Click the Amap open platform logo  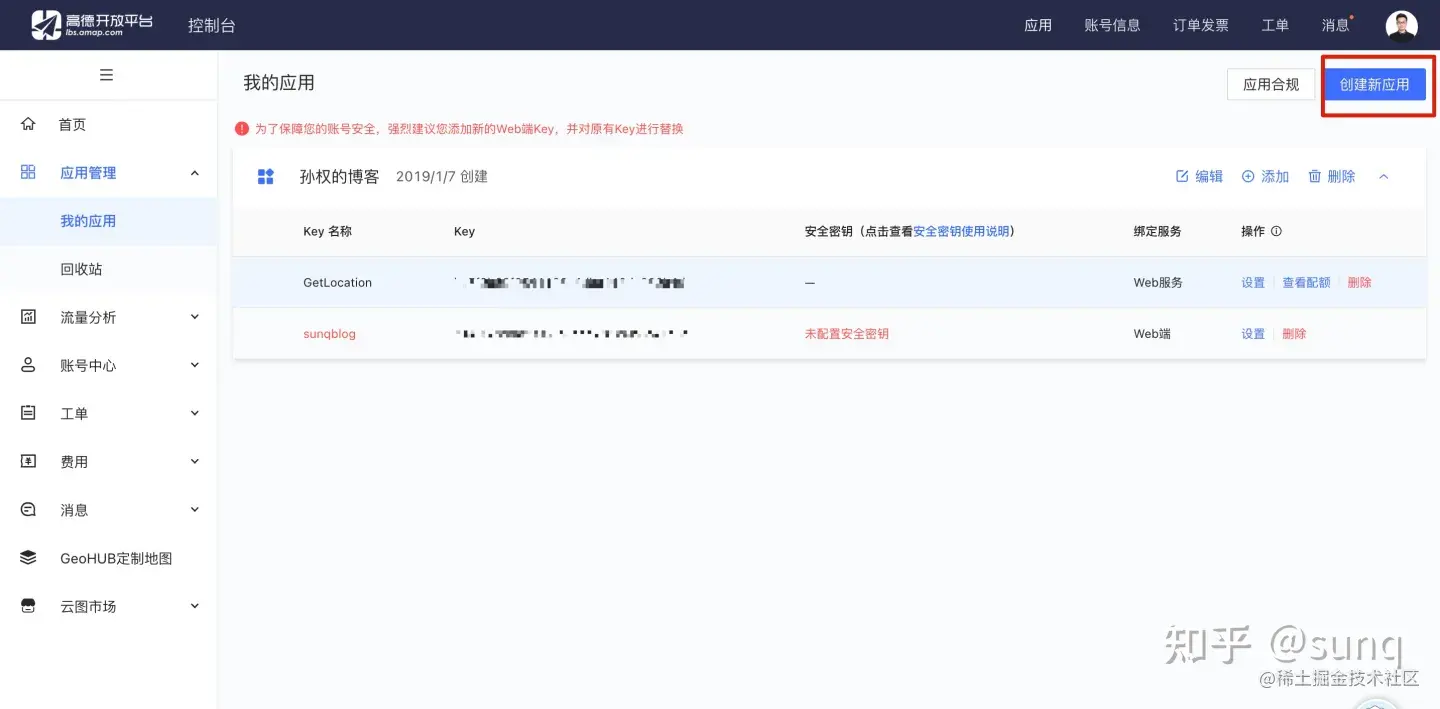coord(91,25)
